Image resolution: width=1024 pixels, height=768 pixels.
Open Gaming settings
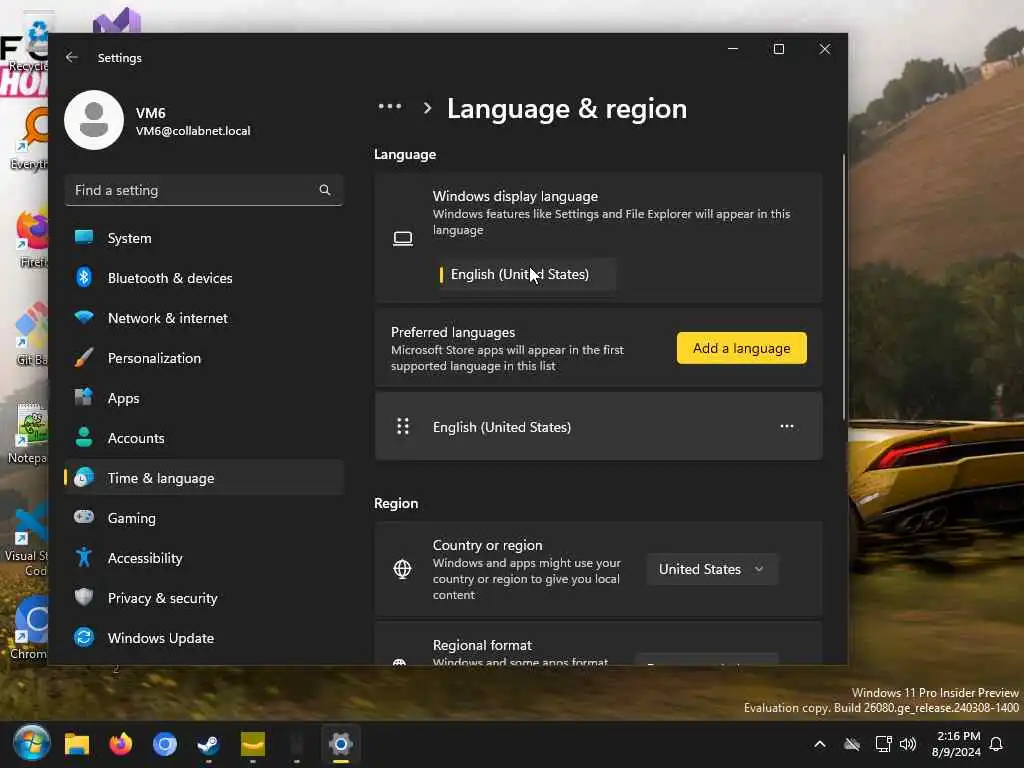[204, 518]
